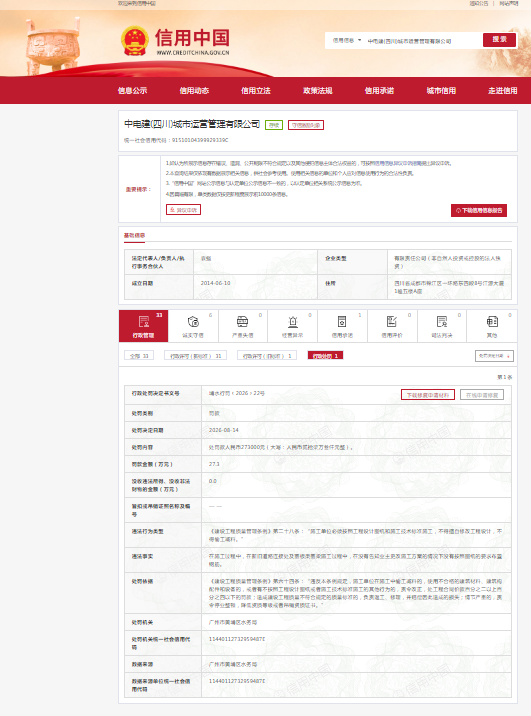Viewport: 531px width, 716px height.
Task: Click the 基础信息 section heading
Action: [134, 235]
